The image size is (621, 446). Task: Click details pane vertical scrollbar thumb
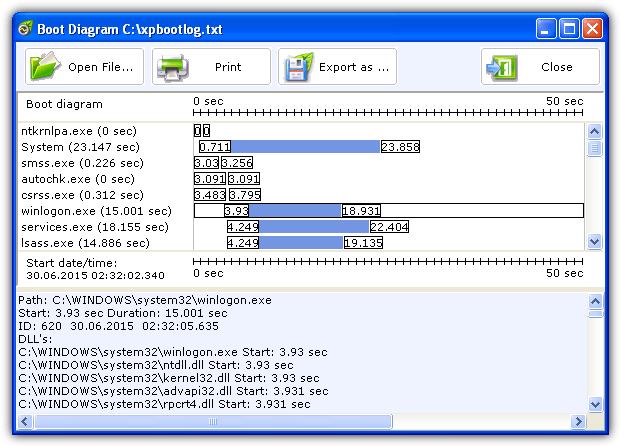595,314
